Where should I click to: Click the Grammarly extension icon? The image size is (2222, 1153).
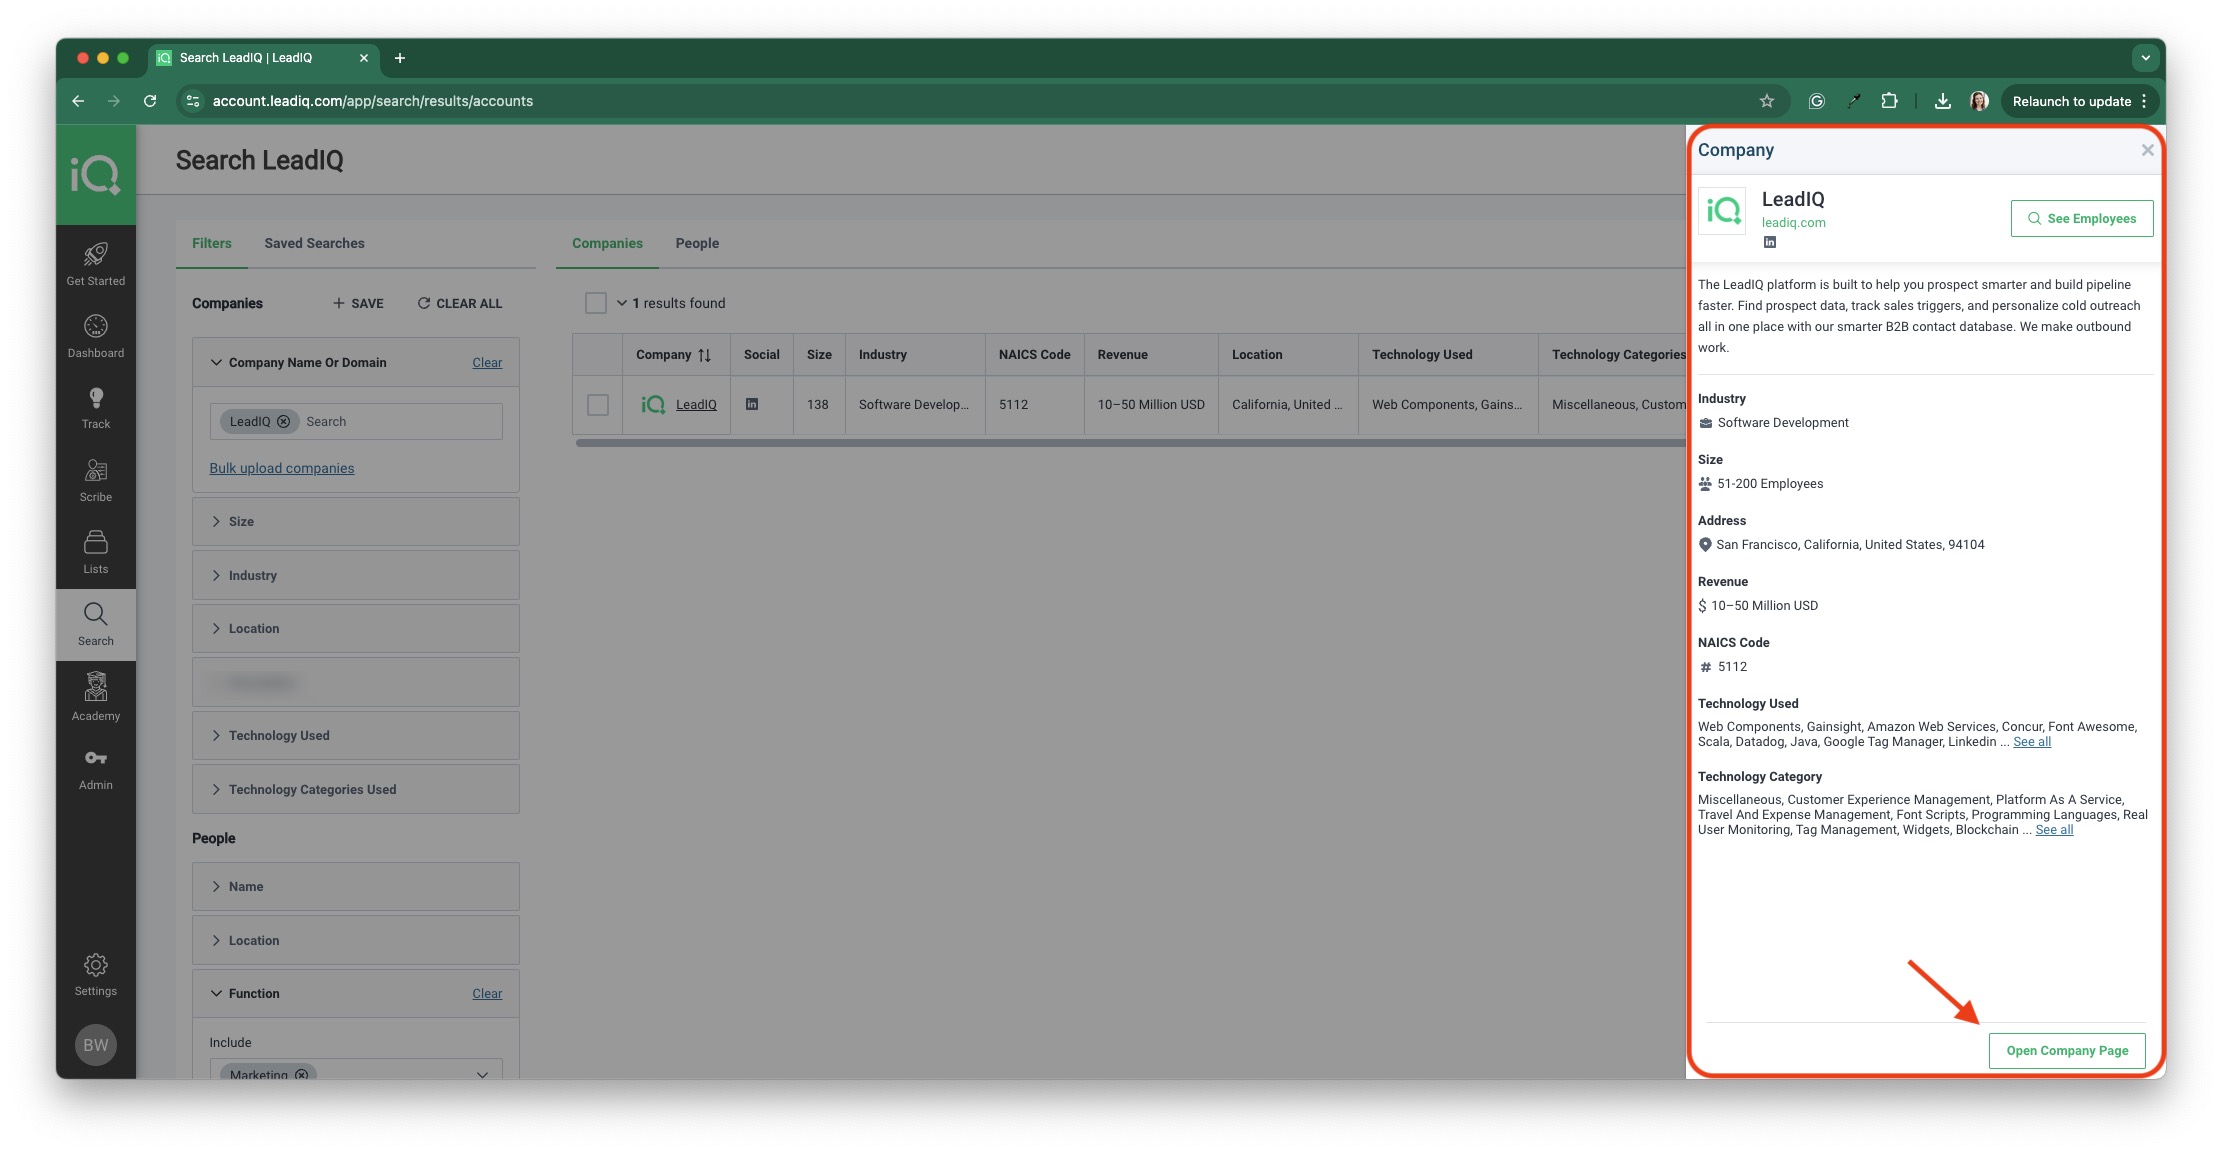coord(1817,101)
